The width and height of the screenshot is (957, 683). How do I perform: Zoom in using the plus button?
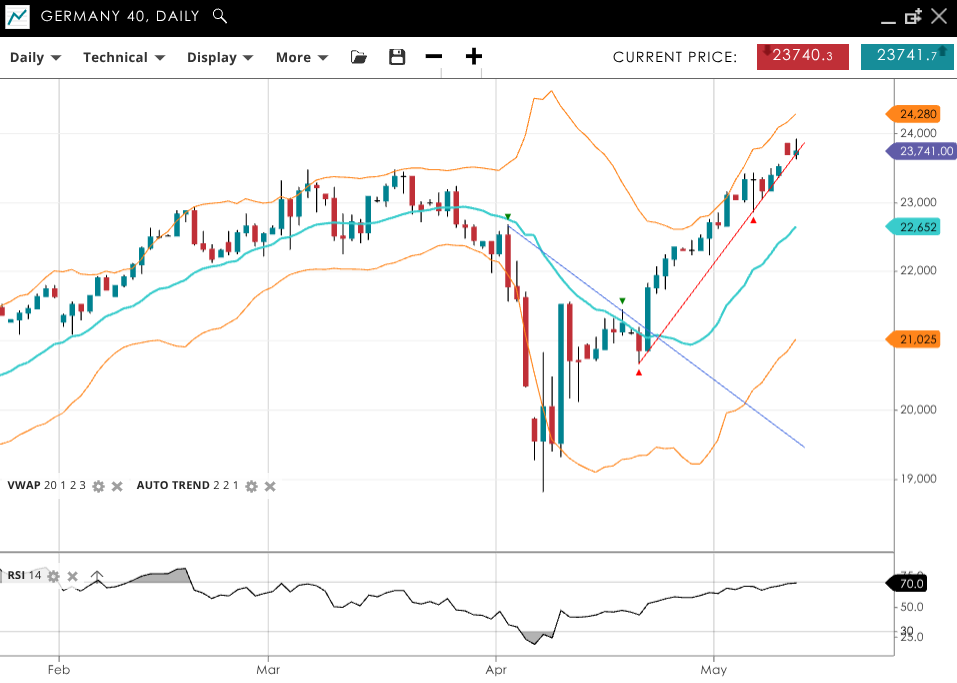[x=474, y=57]
